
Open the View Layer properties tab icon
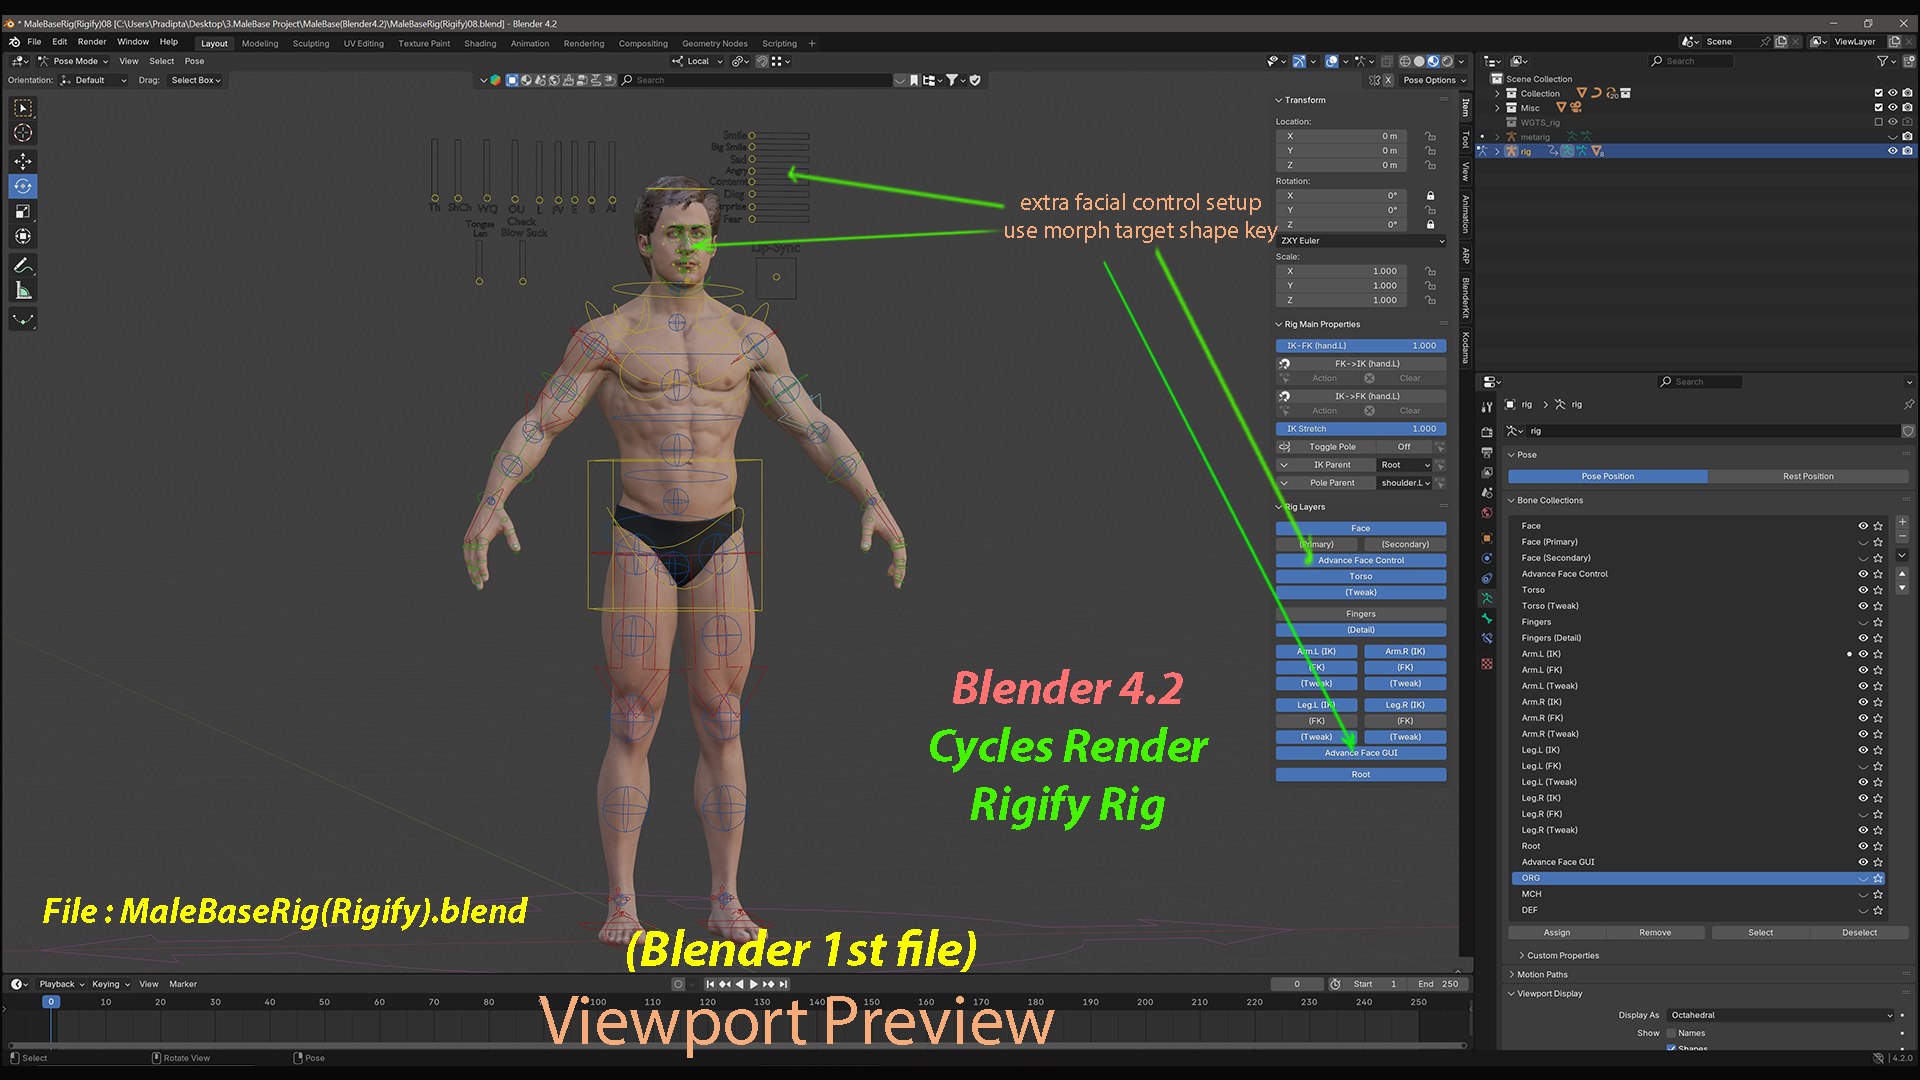1487,472
